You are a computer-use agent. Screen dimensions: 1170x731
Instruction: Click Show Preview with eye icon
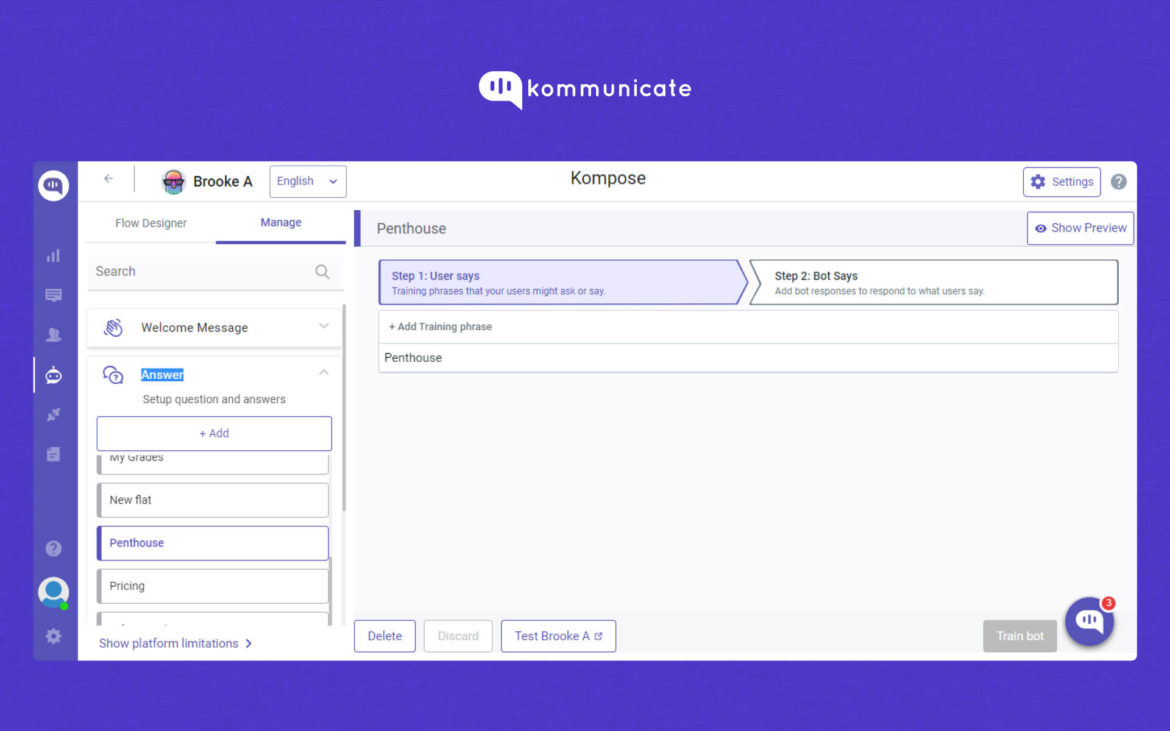click(1080, 228)
